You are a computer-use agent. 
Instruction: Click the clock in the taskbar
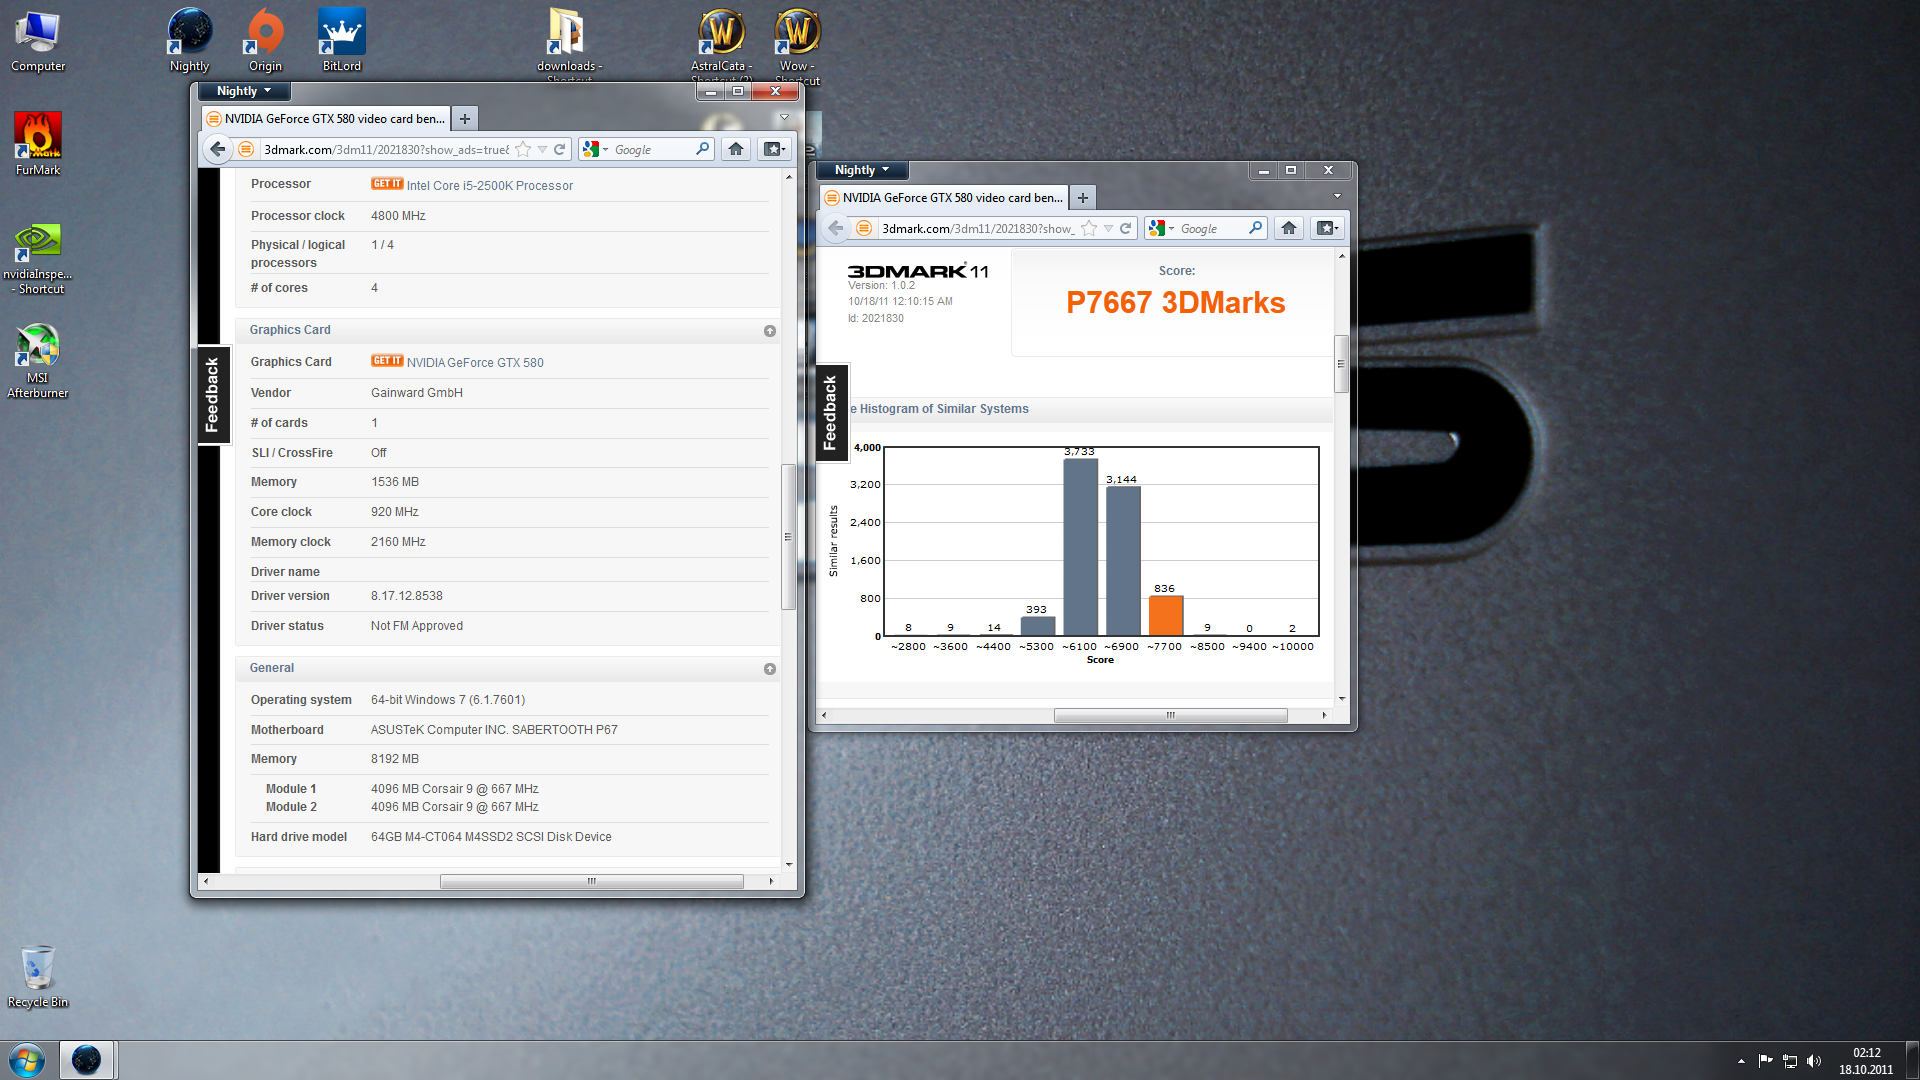(x=1866, y=1061)
